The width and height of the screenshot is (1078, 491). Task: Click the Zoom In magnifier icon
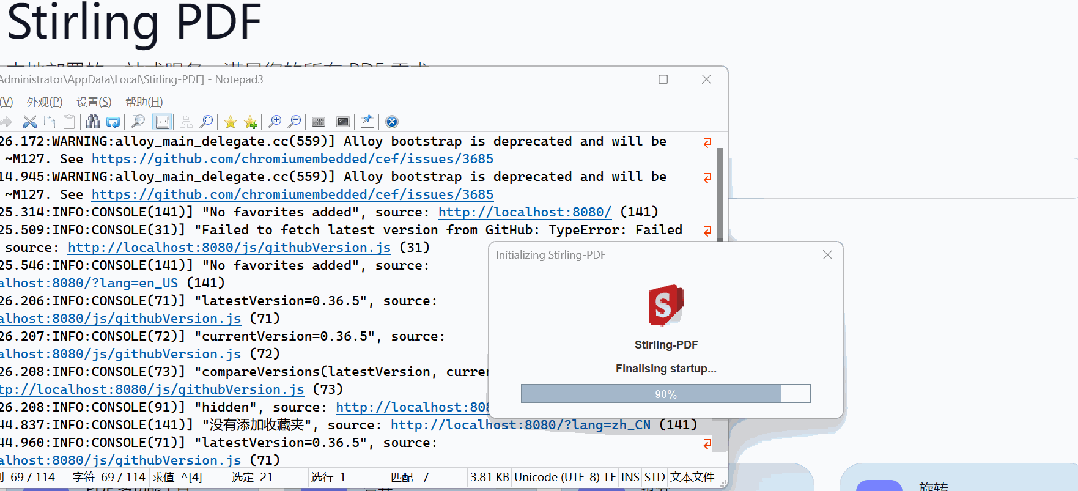coord(274,122)
